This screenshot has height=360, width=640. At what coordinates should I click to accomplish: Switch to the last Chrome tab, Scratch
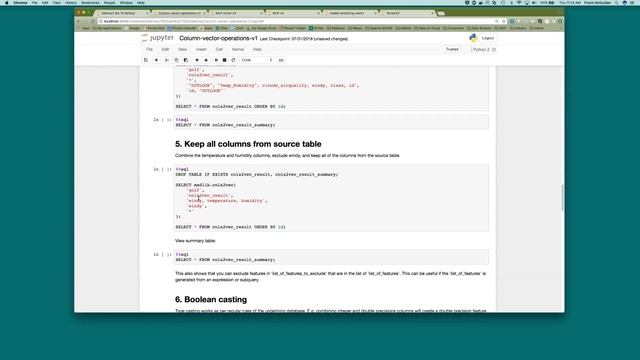pos(407,13)
